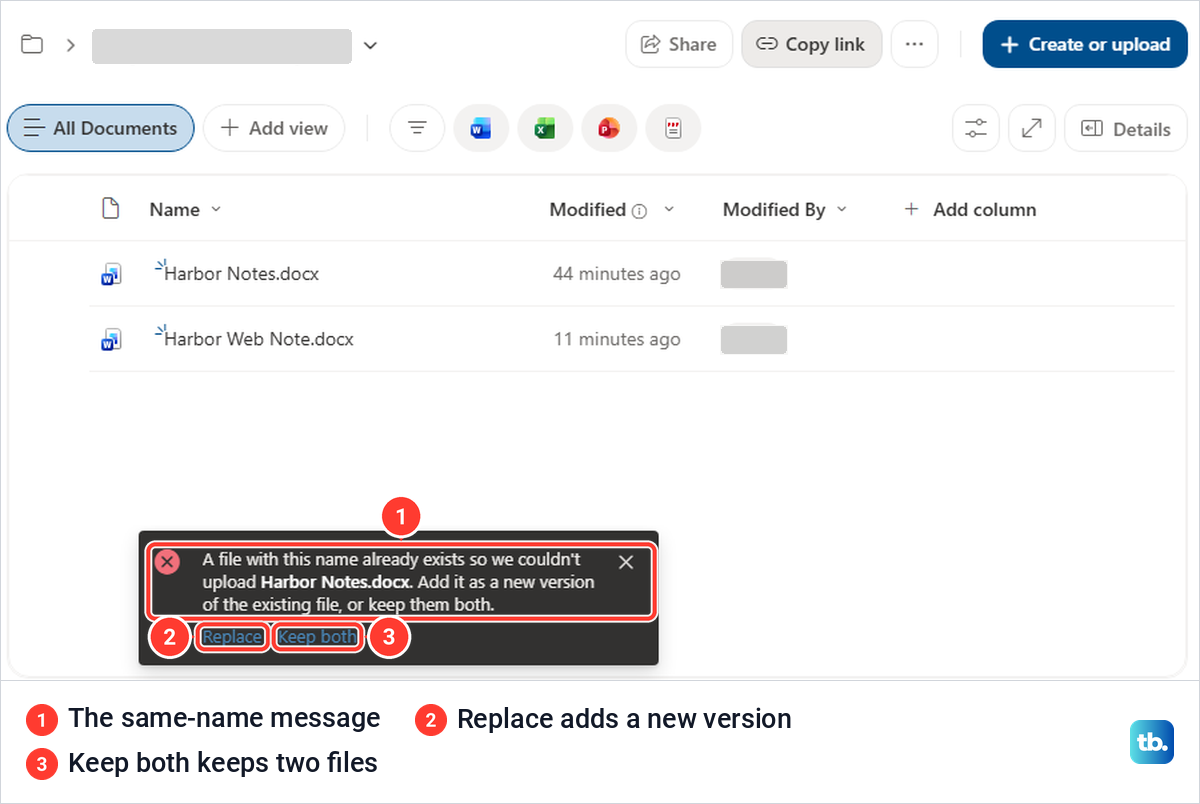This screenshot has width=1200, height=804.
Task: Open the view settings sliders icon
Action: 975,128
